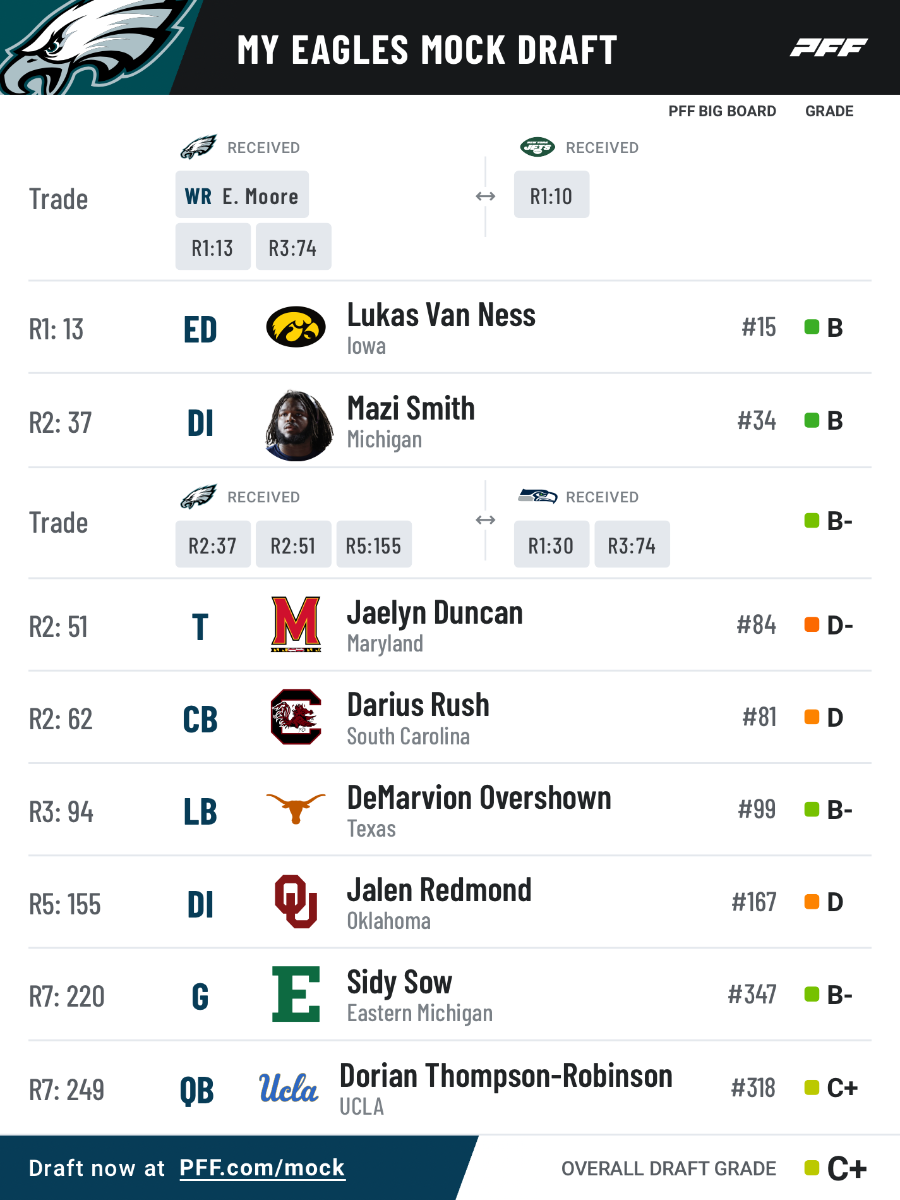Click the Iowa Hawkeyes team logo
The width and height of the screenshot is (900, 1200).
tap(296, 328)
